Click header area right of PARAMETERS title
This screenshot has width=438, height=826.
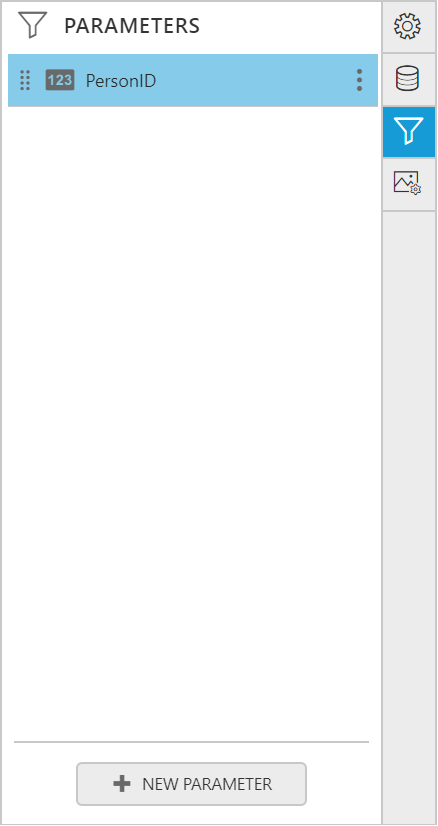pos(290,25)
